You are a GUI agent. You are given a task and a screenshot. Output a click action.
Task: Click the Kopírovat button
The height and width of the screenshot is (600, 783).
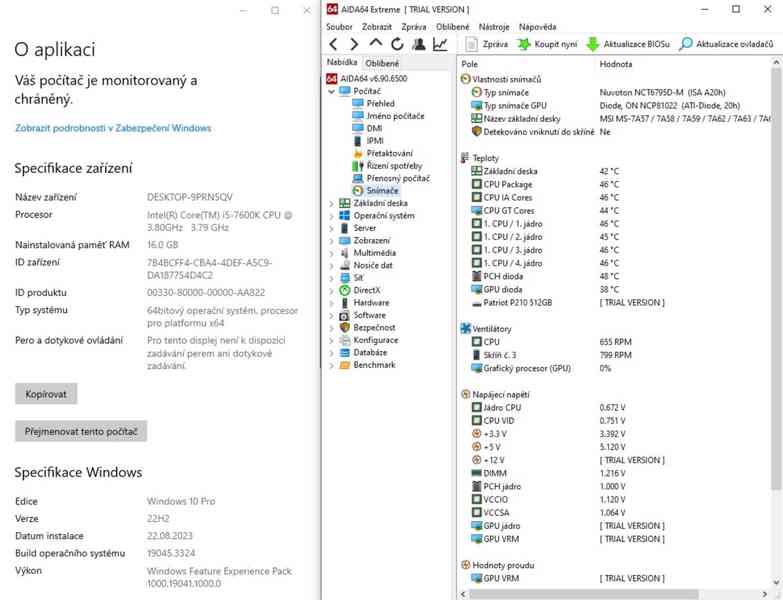(x=46, y=394)
